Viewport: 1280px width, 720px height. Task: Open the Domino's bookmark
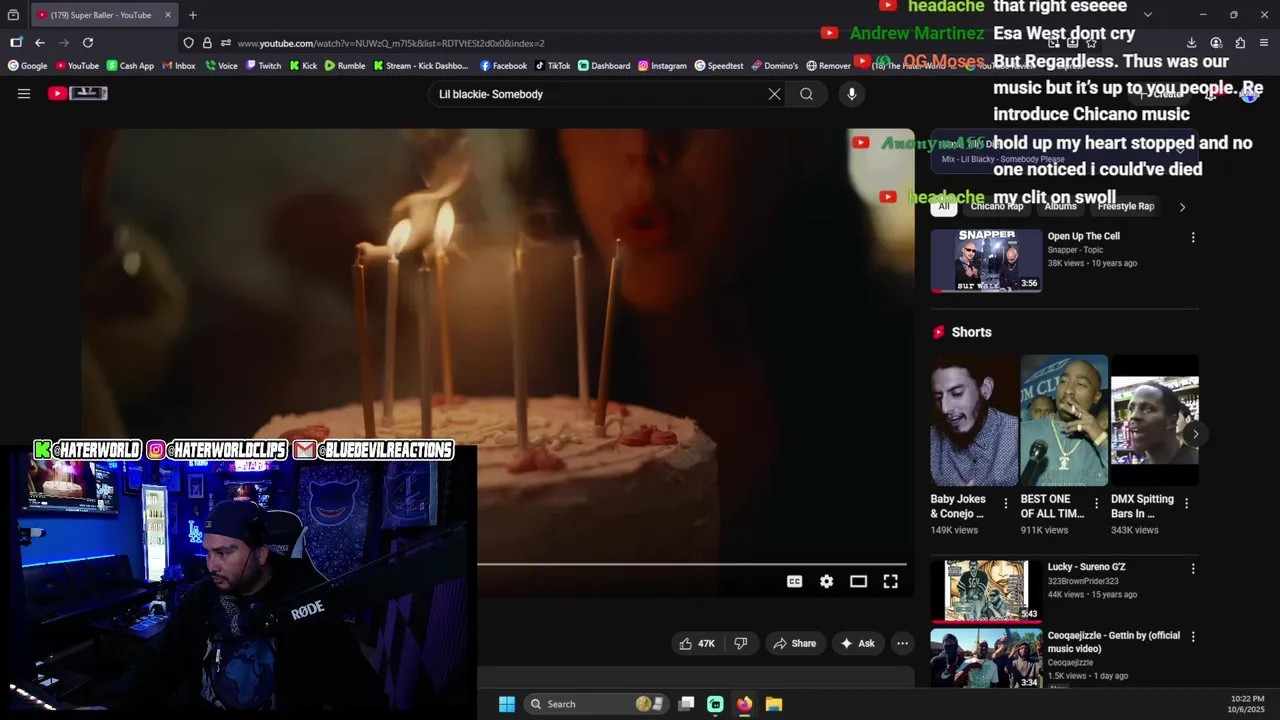click(775, 66)
